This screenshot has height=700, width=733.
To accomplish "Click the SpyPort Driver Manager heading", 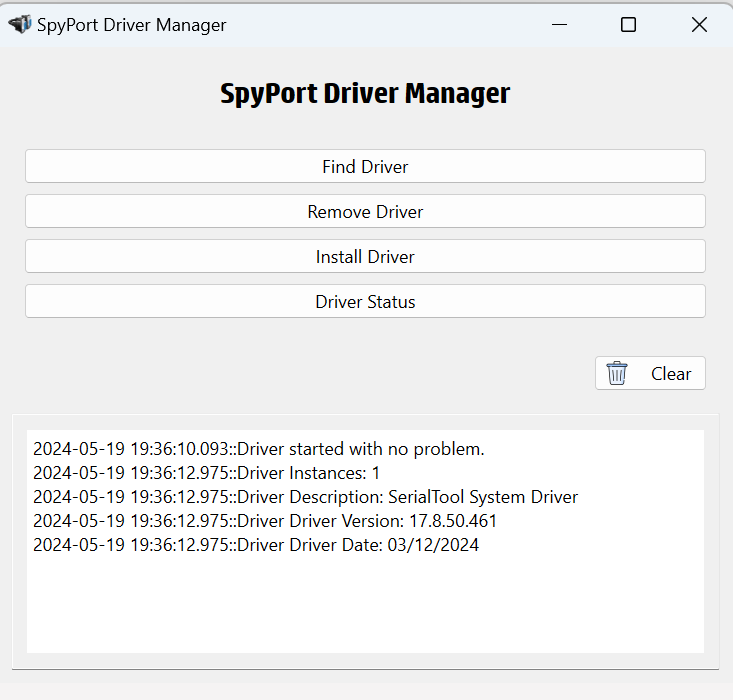I will coord(365,93).
